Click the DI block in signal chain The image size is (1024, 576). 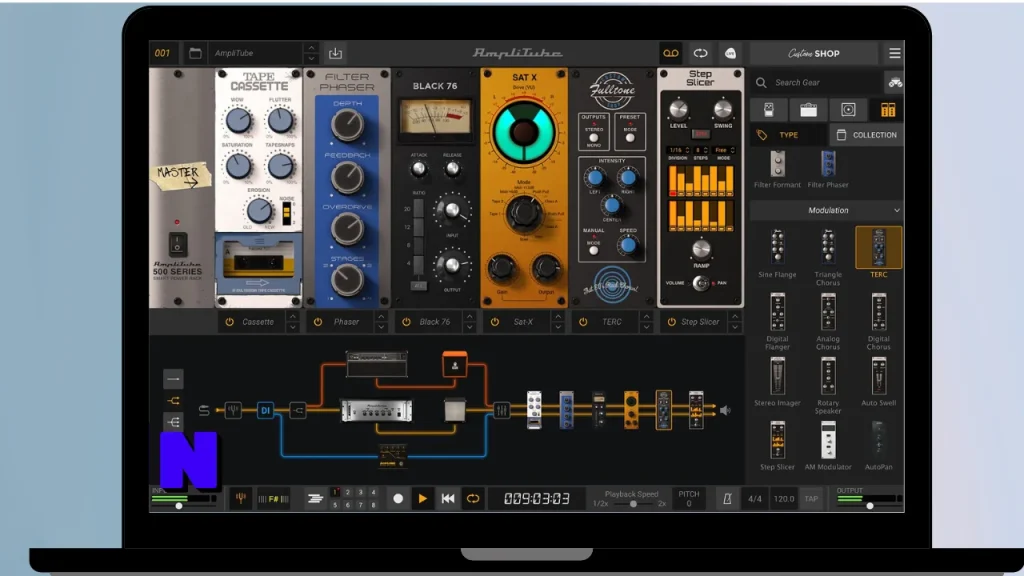pos(265,411)
